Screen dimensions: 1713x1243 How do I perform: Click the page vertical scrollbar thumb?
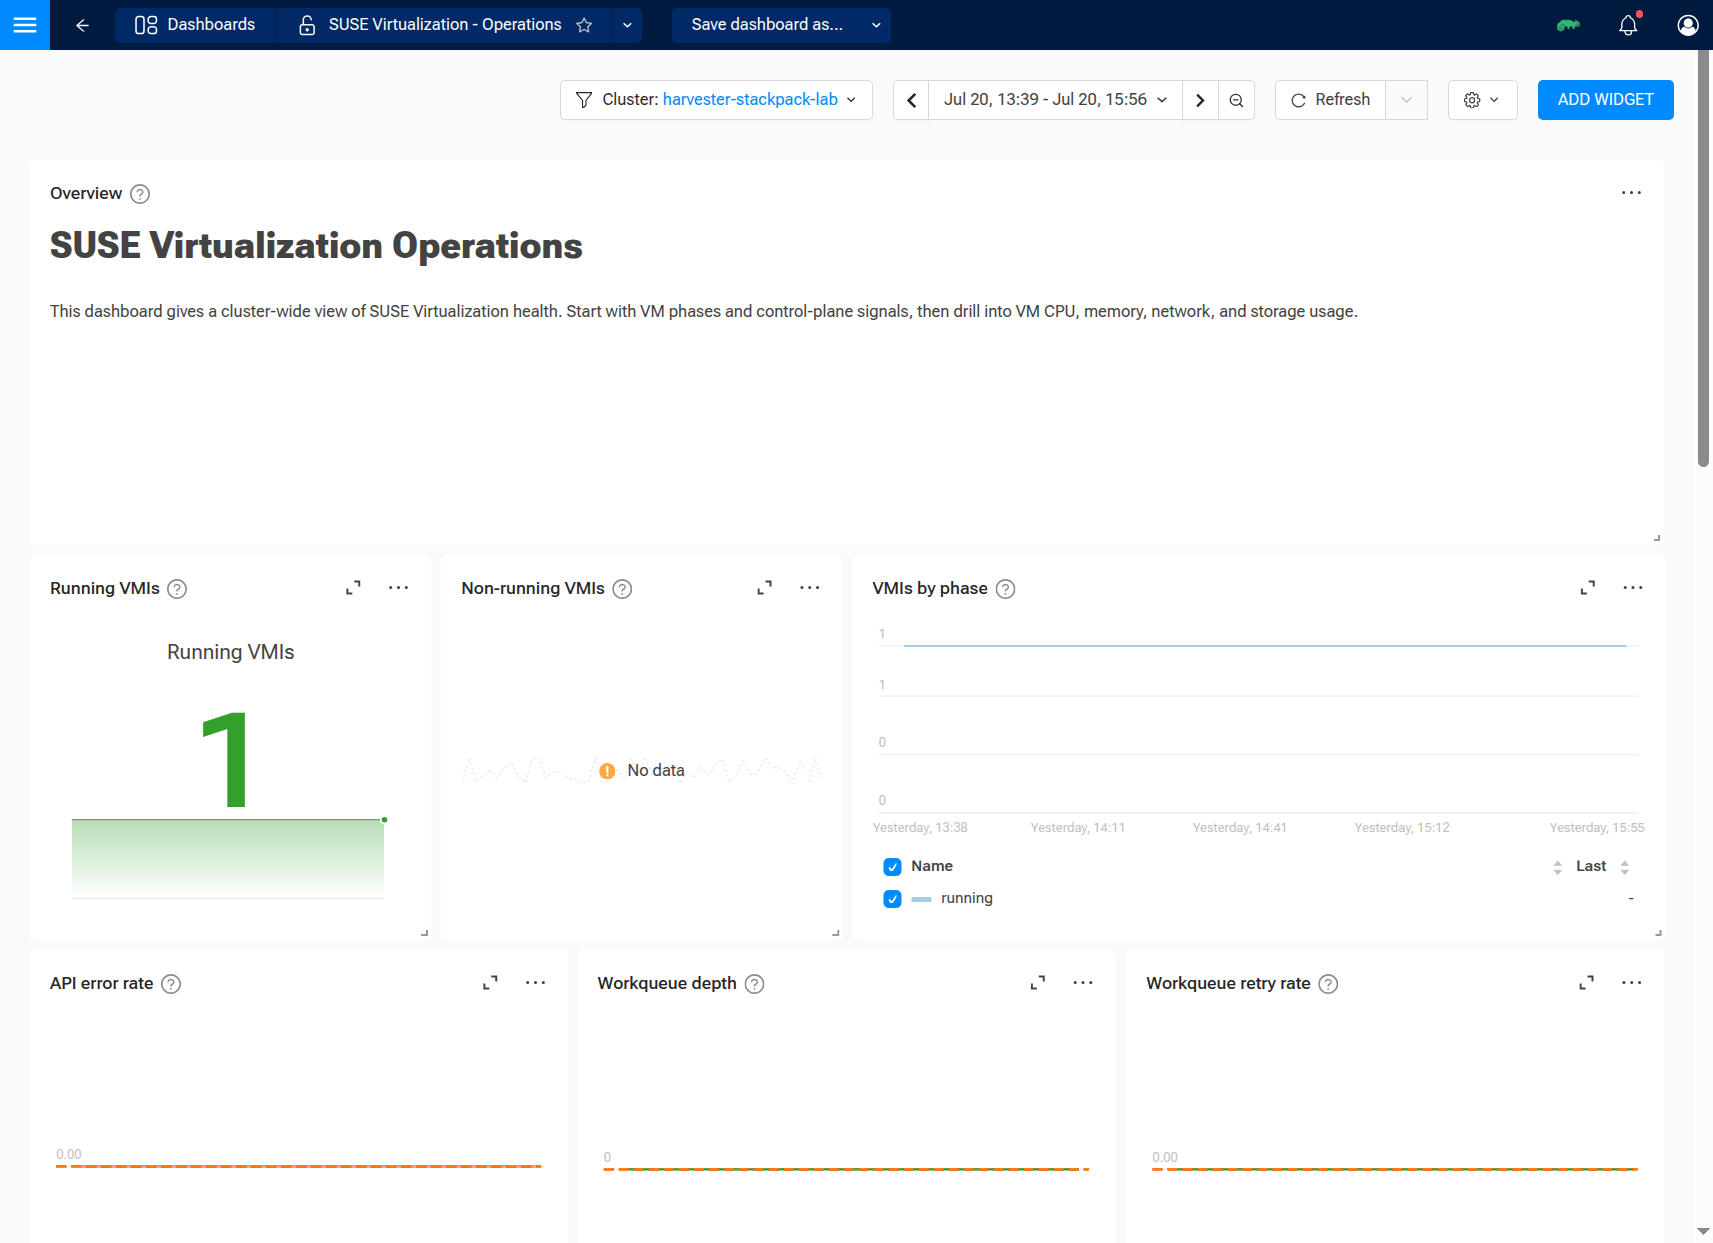pyautogui.click(x=1704, y=258)
